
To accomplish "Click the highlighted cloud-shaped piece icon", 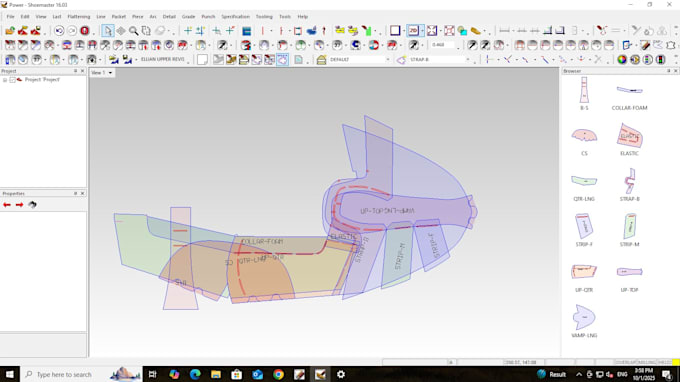I will [x=282, y=59].
